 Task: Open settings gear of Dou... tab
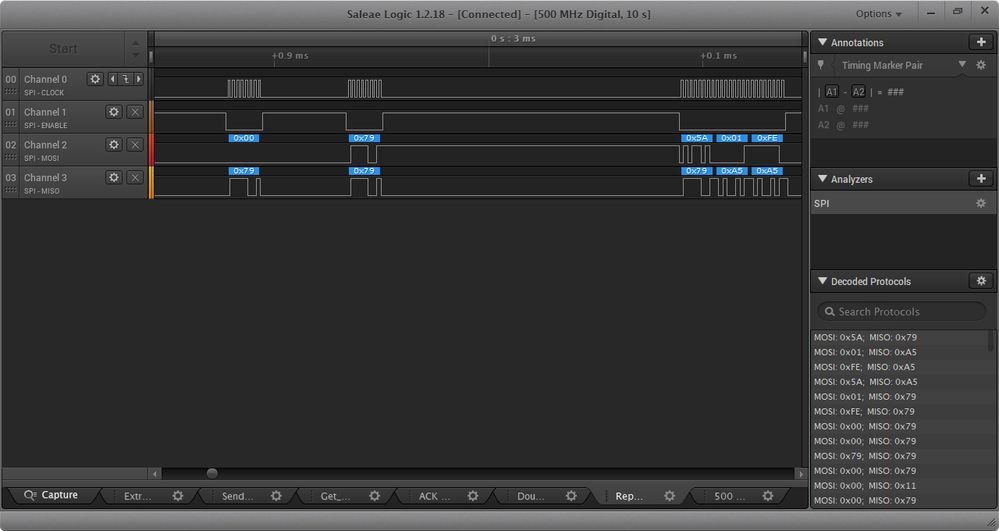point(571,496)
